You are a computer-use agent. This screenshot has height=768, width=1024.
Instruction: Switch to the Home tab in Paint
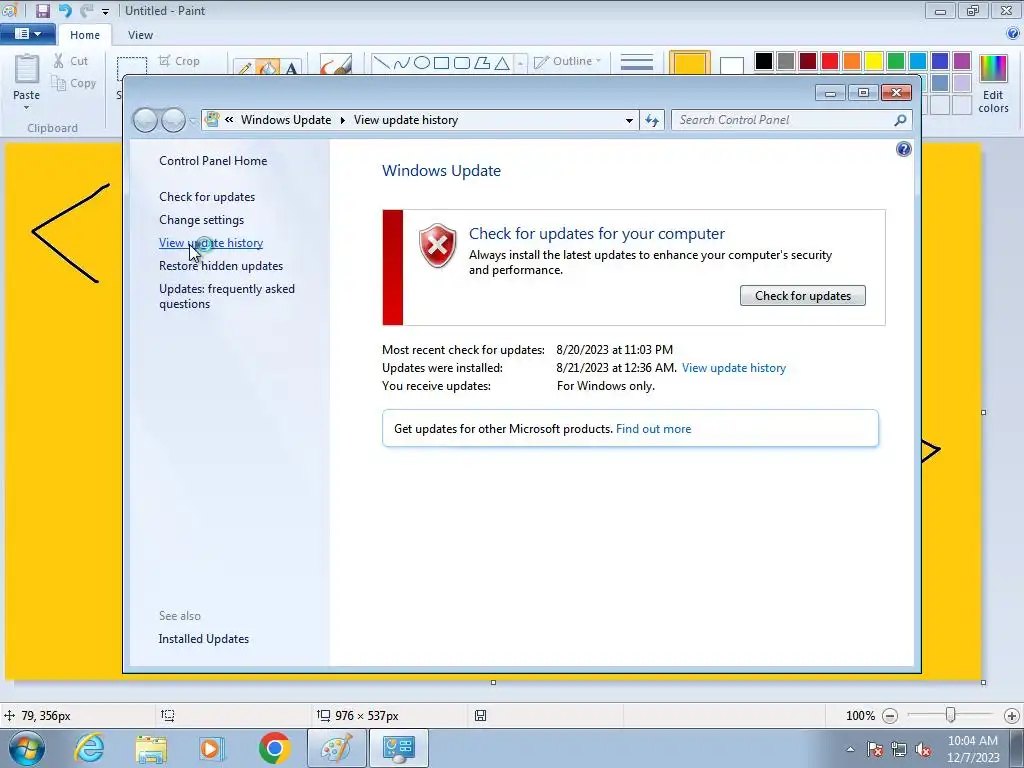pos(85,35)
